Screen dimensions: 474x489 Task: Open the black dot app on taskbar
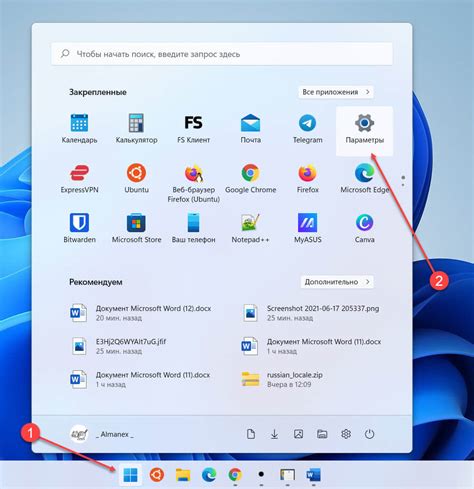(x=261, y=475)
